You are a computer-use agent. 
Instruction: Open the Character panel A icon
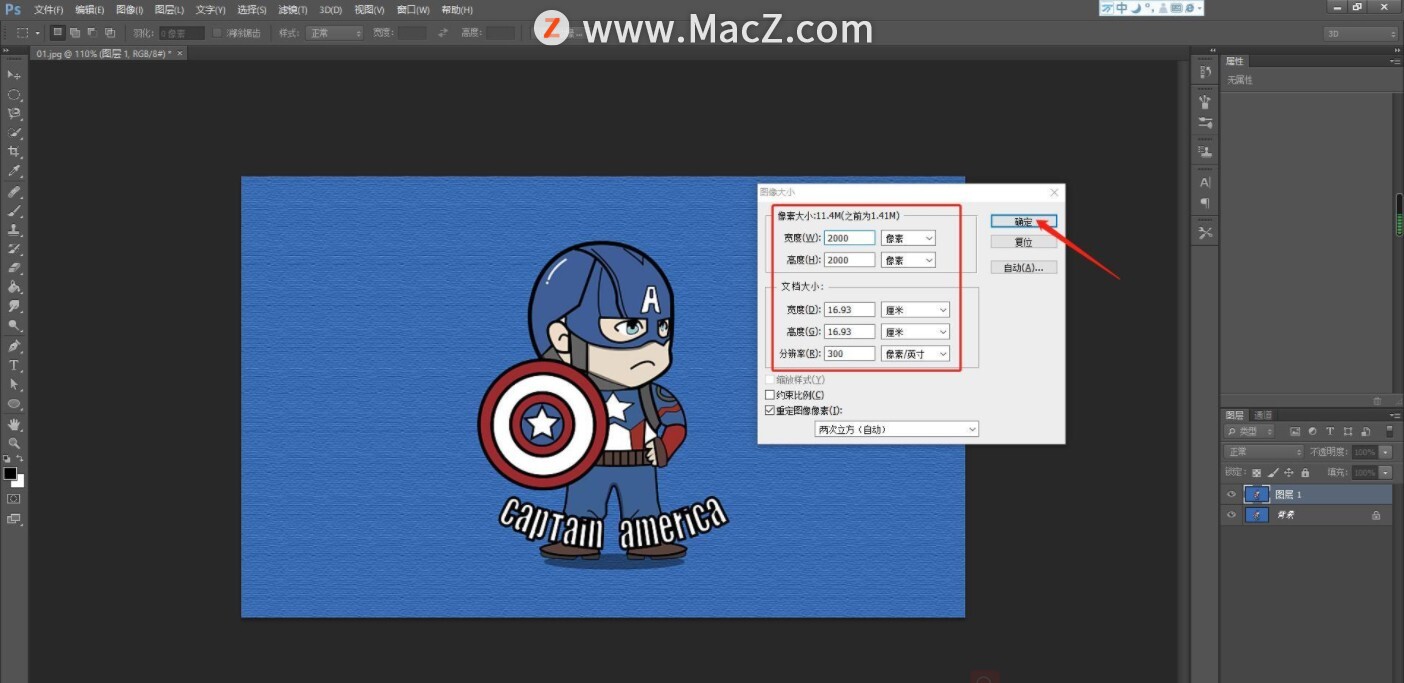point(1205,182)
